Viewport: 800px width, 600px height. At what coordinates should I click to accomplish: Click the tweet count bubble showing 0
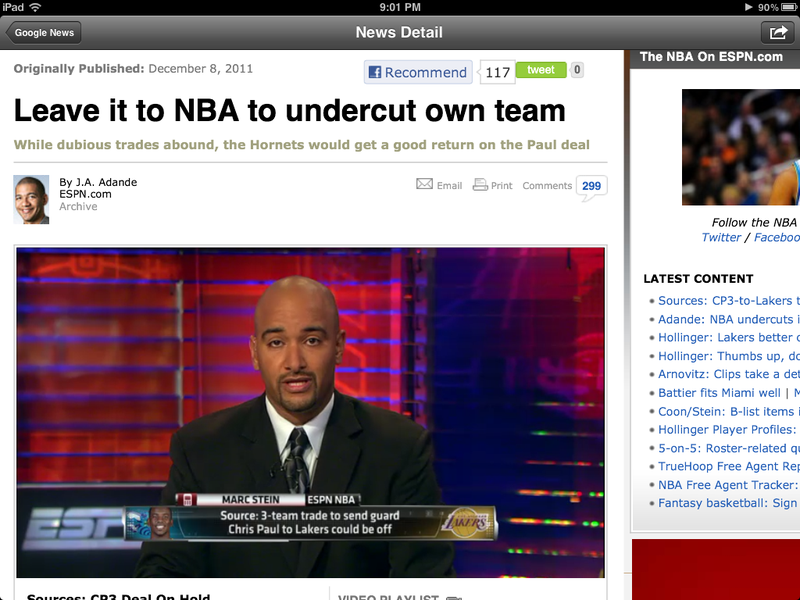577,70
